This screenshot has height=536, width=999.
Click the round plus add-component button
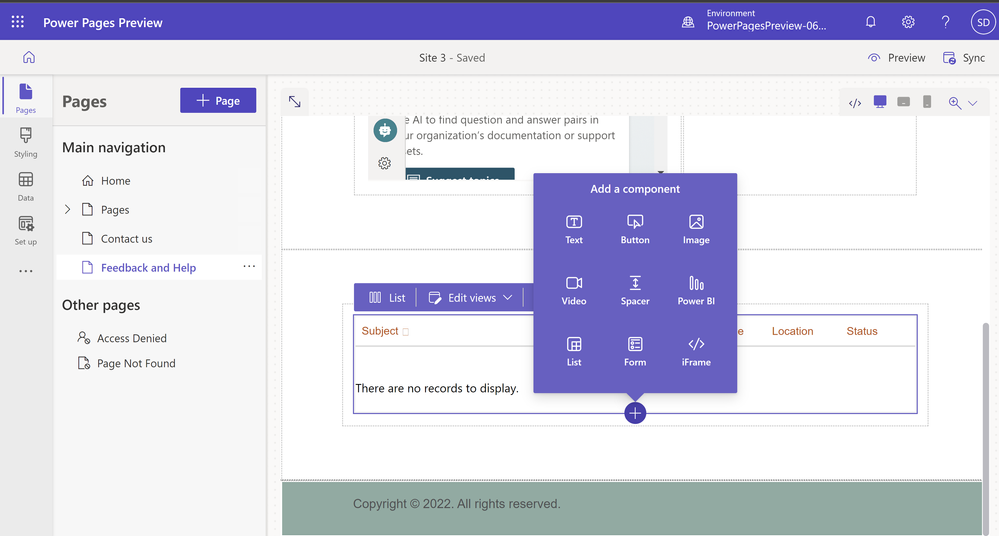(635, 413)
